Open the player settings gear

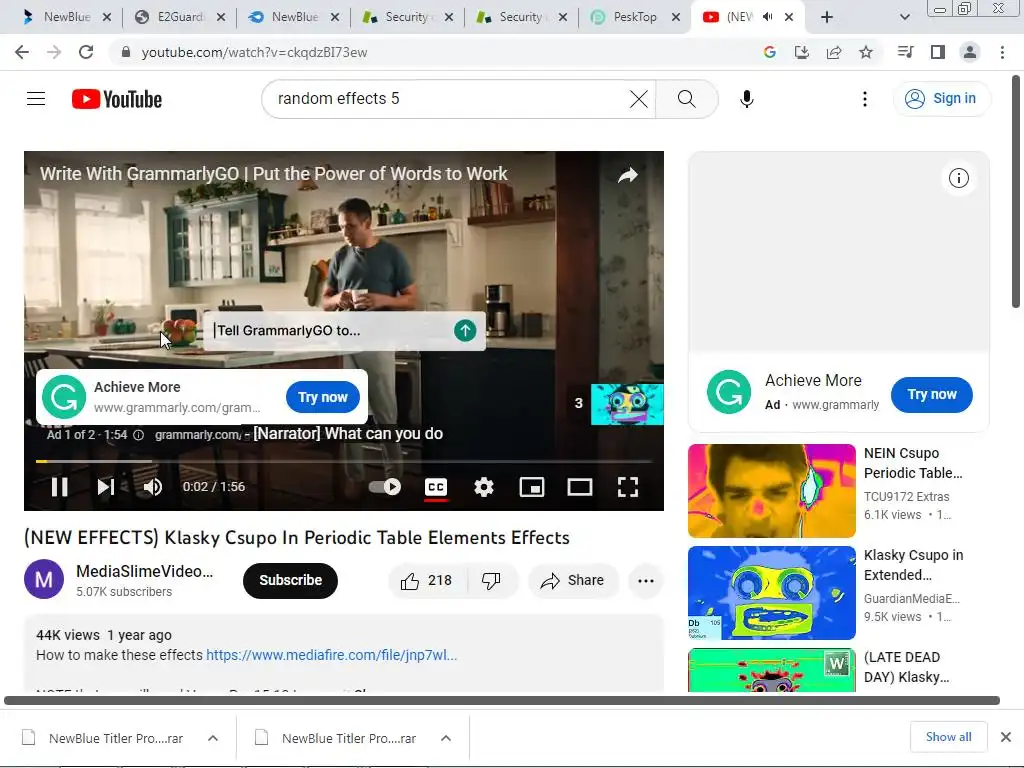pos(483,487)
